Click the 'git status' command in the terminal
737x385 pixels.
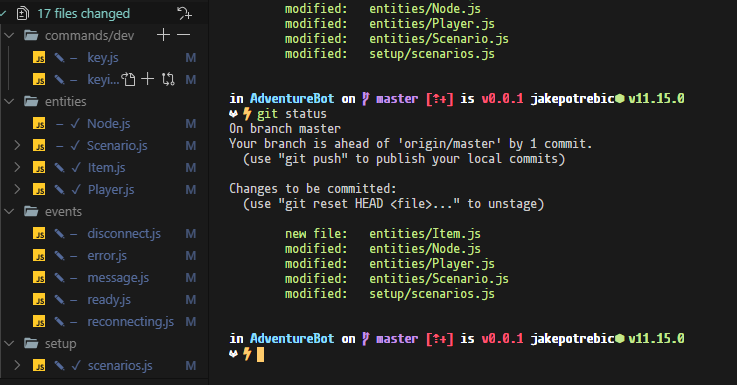(291, 114)
